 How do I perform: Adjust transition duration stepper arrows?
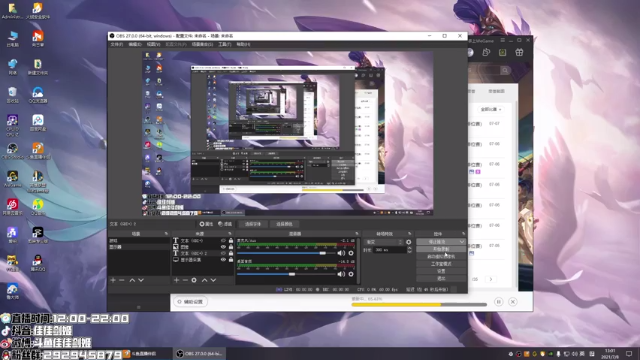click(x=409, y=250)
